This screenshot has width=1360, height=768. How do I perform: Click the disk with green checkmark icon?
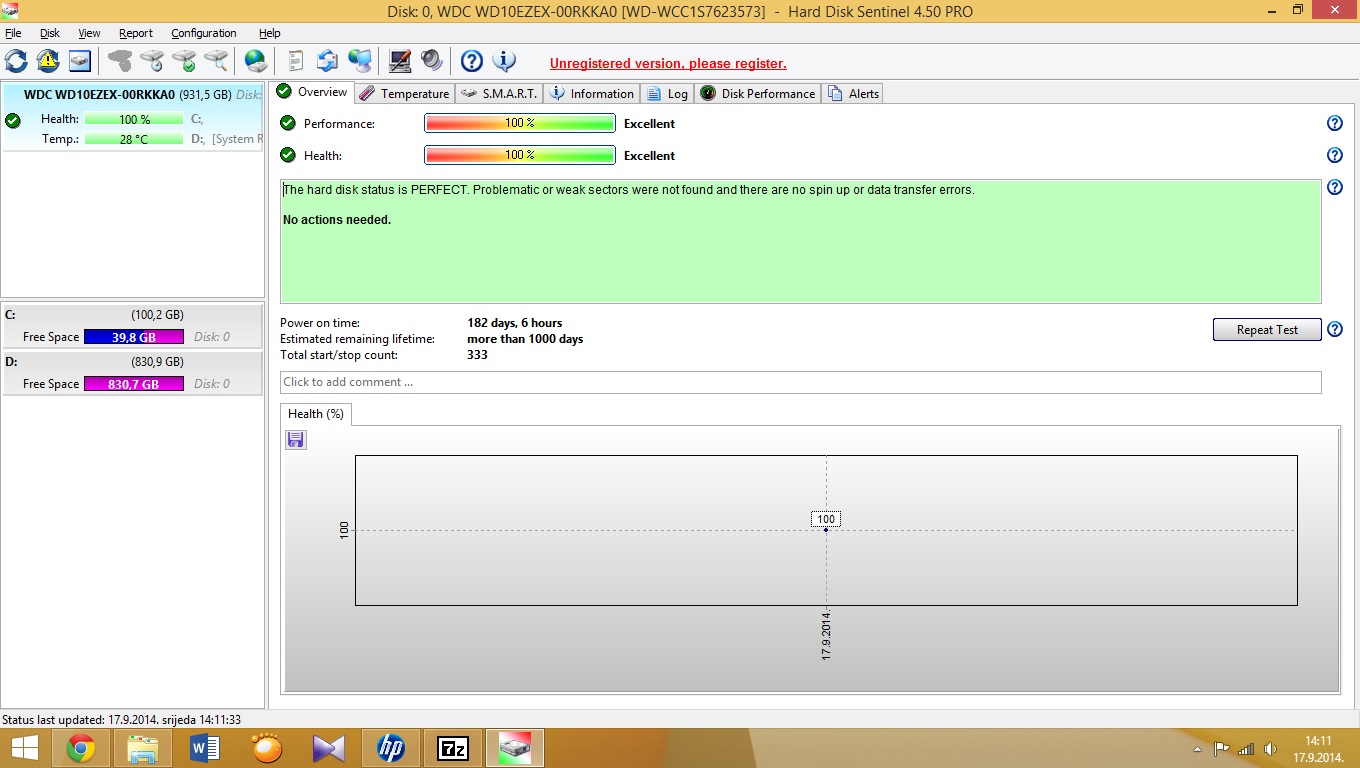point(184,61)
